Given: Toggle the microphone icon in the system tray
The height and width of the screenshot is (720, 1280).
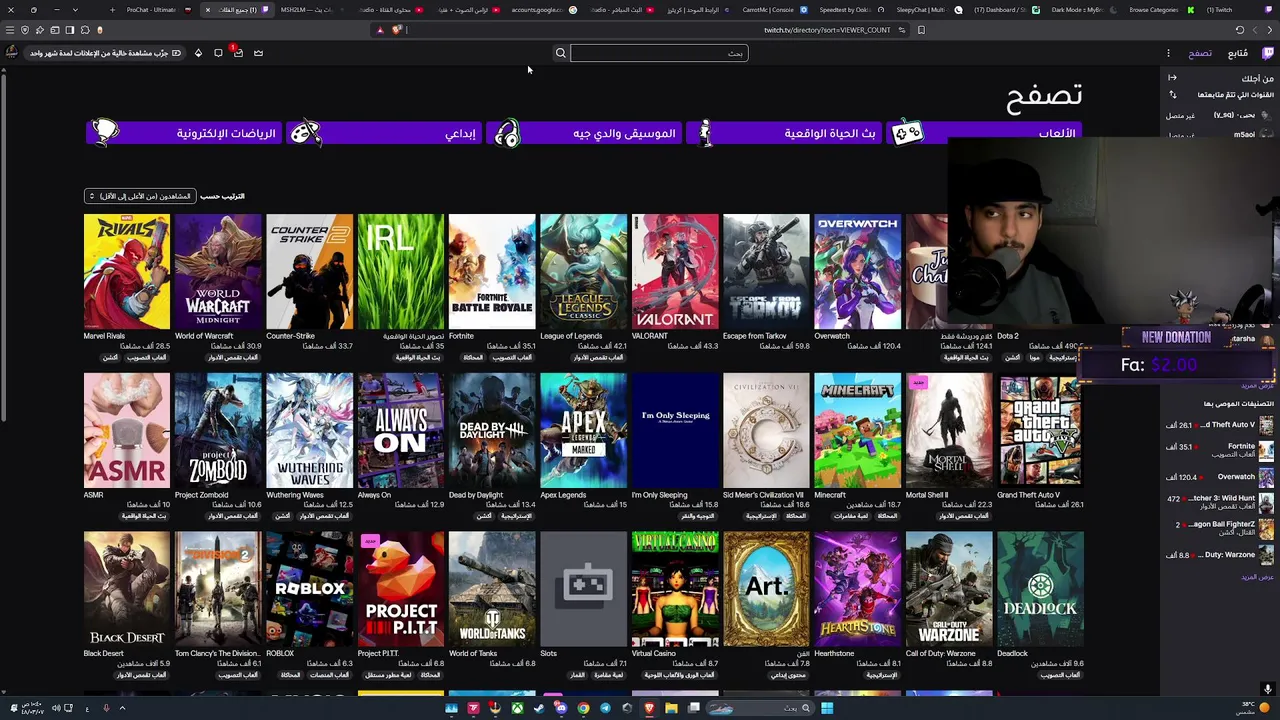Looking at the screenshot, I should (x=106, y=709).
